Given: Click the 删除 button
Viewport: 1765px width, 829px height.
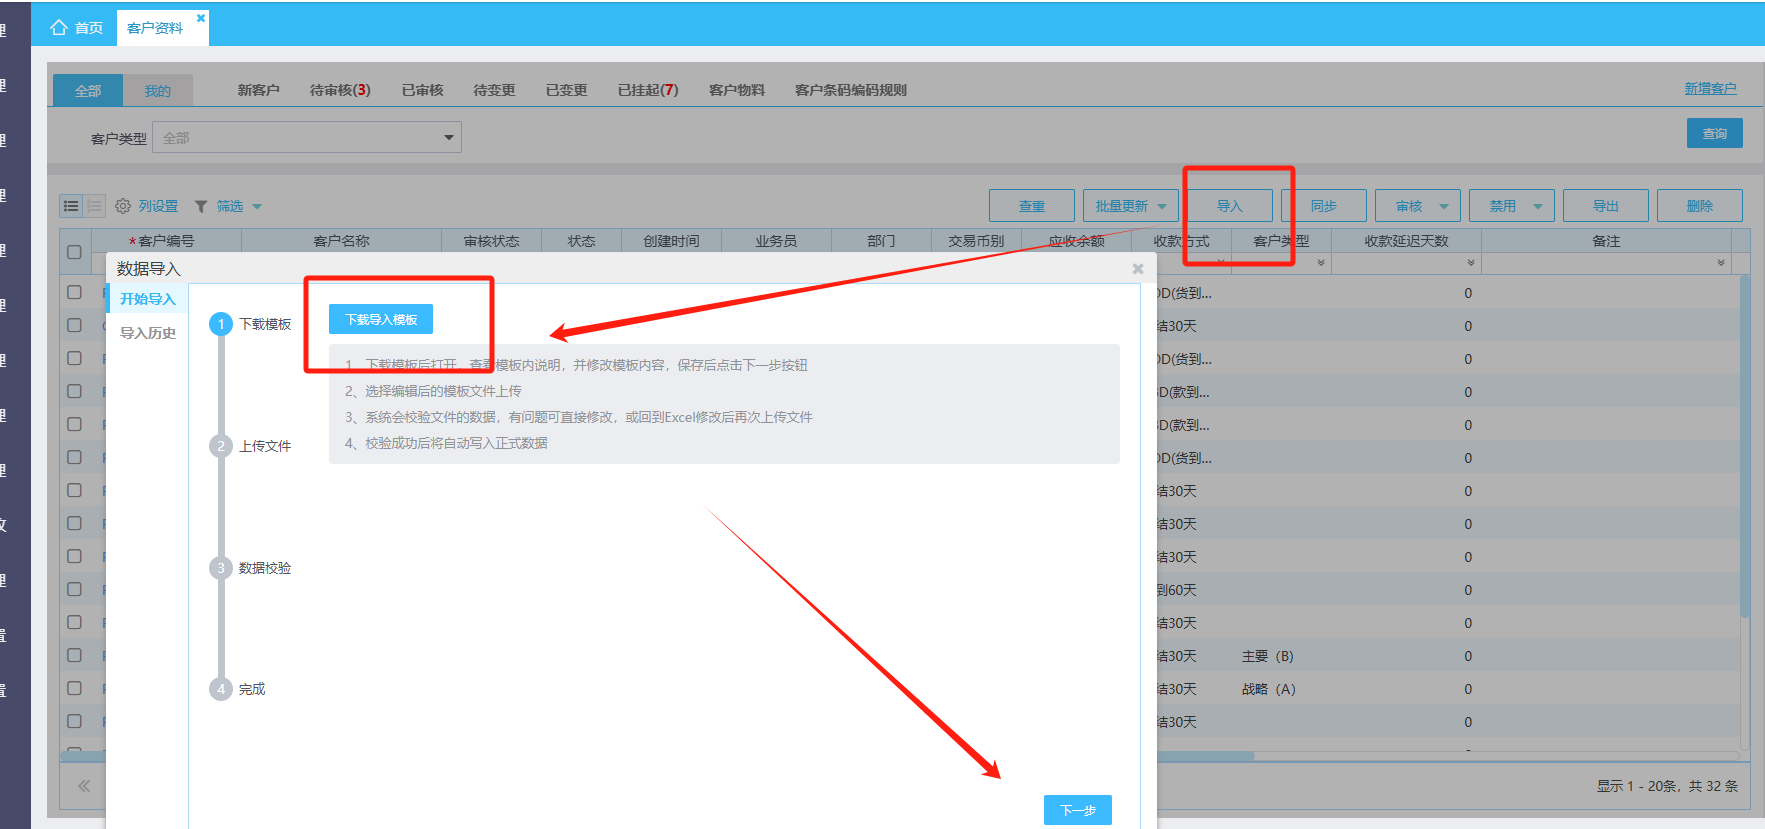Looking at the screenshot, I should coord(1700,206).
